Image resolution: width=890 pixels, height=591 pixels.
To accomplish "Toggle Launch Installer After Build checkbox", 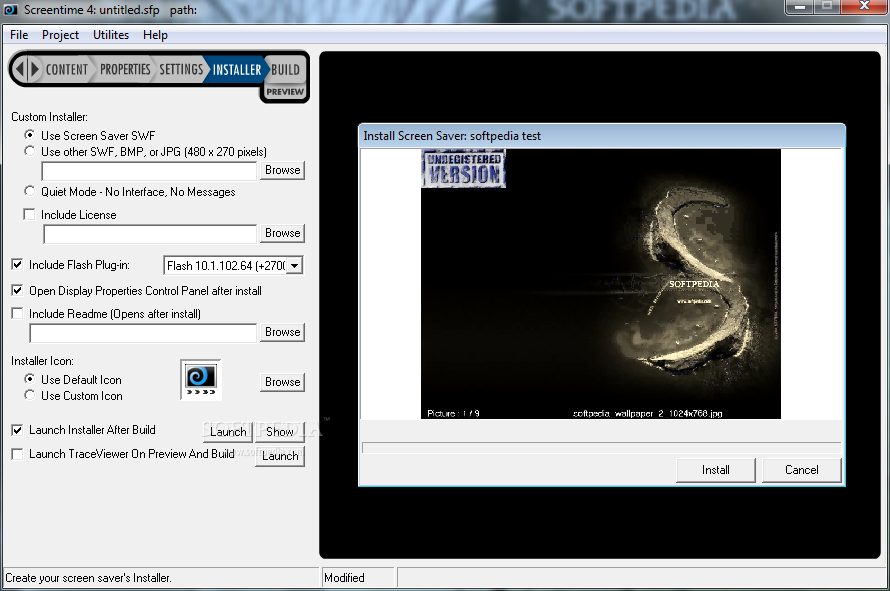I will tap(18, 430).
